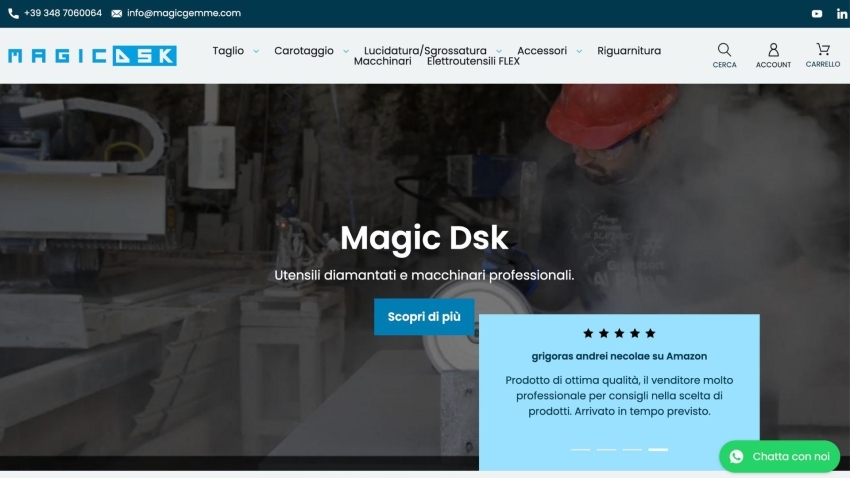Click the phone handset icon
Screen dimensions: 850x478
13,14
